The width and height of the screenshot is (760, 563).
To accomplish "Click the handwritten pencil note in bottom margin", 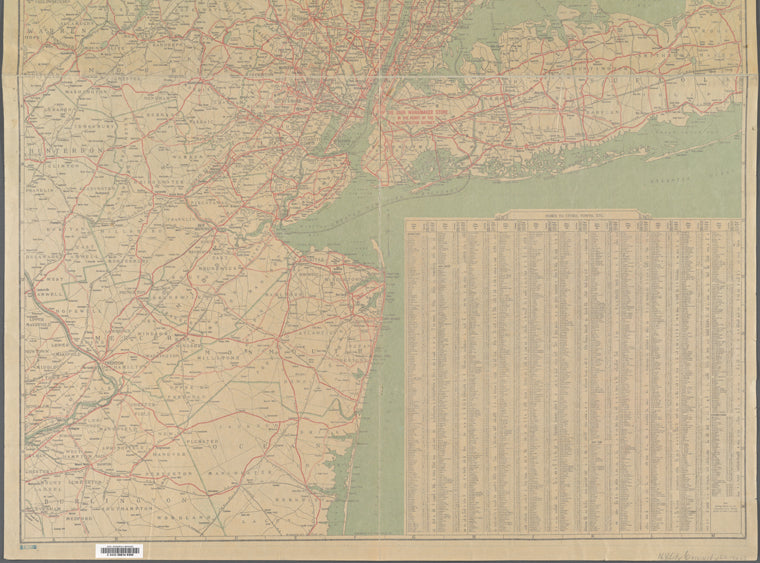I will click(701, 554).
